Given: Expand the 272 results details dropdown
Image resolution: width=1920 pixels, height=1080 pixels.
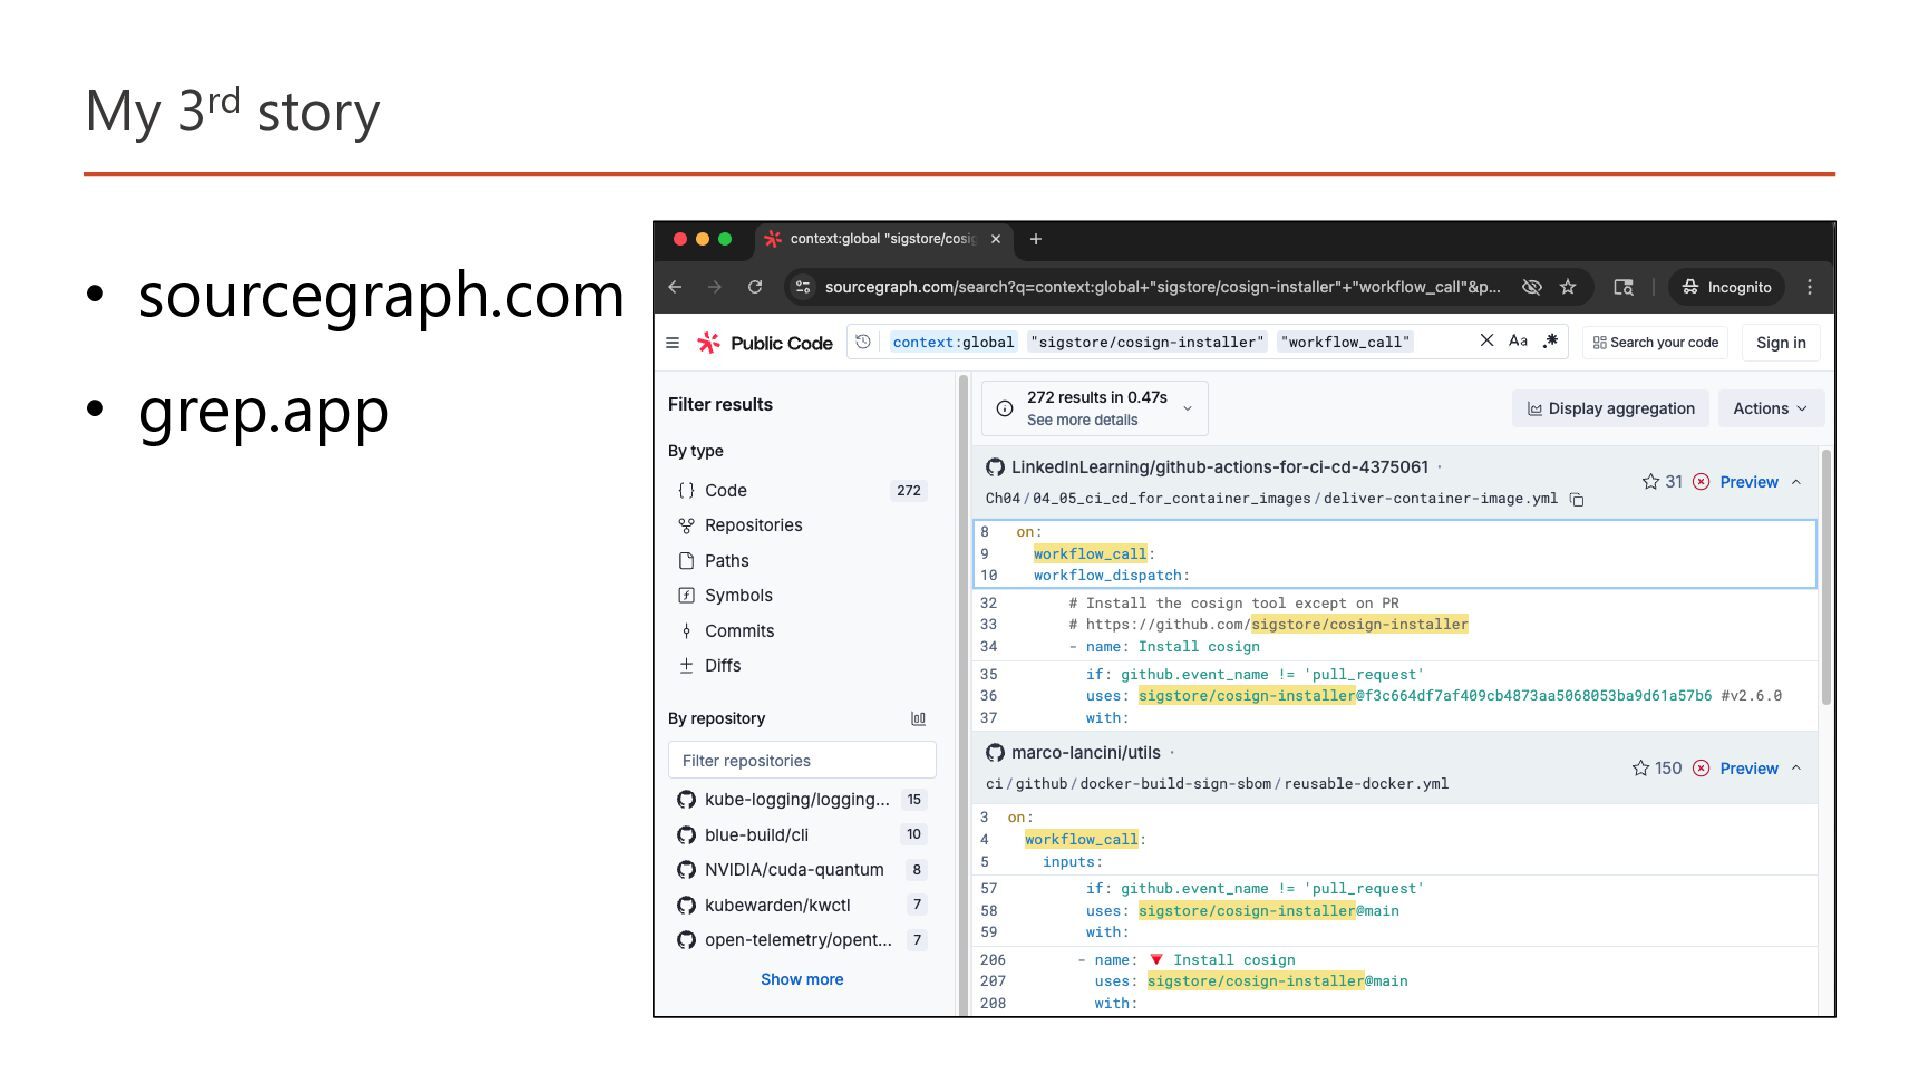Looking at the screenshot, I should tap(1187, 408).
